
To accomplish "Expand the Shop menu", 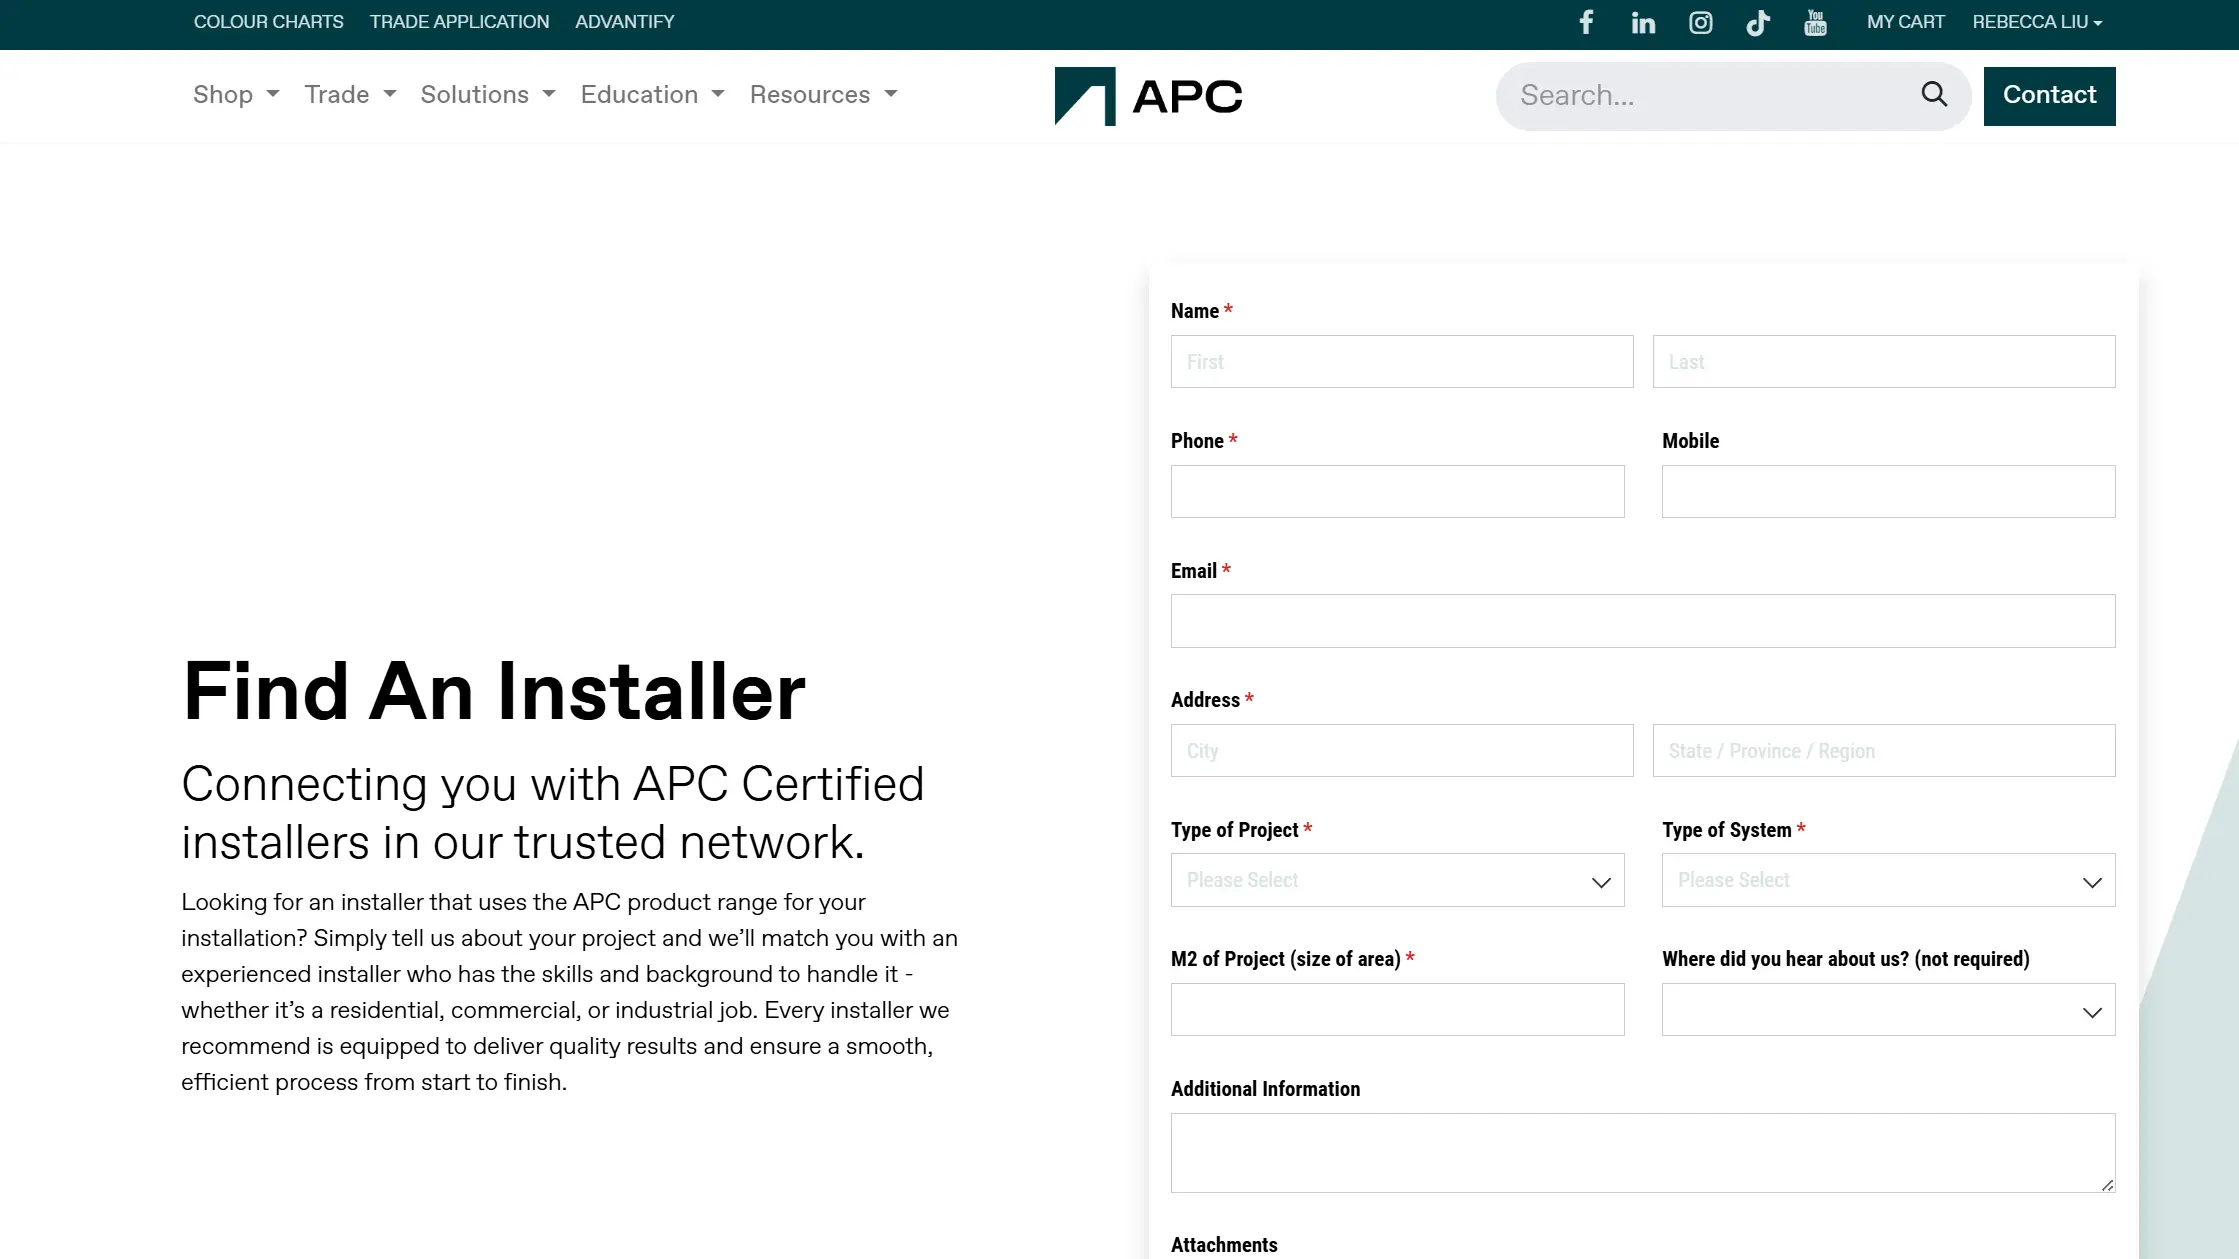I will coord(236,94).
